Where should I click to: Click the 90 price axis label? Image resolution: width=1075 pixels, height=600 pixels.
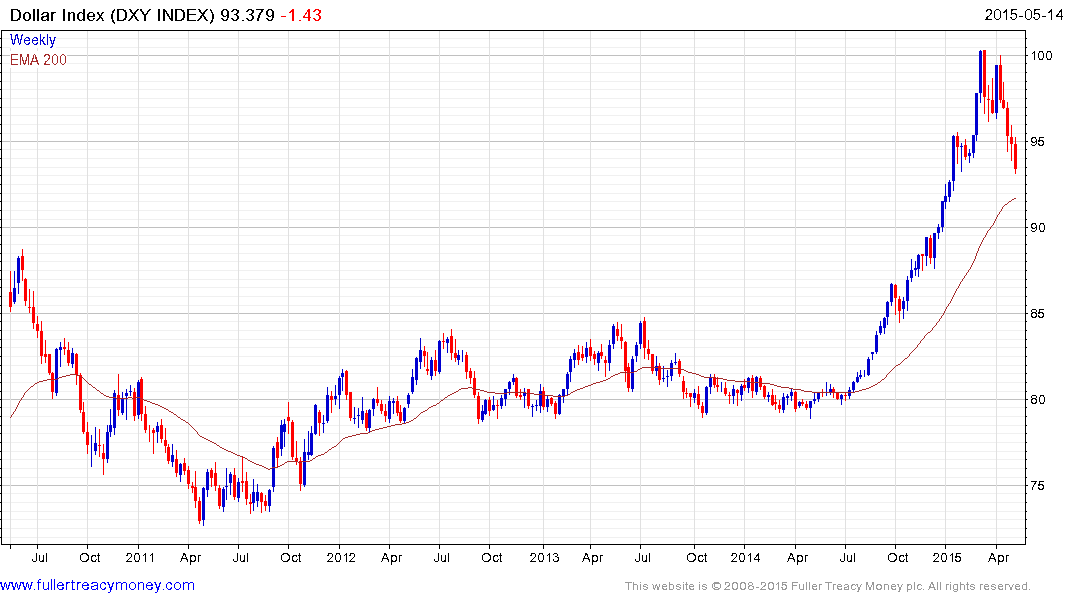coord(1038,228)
